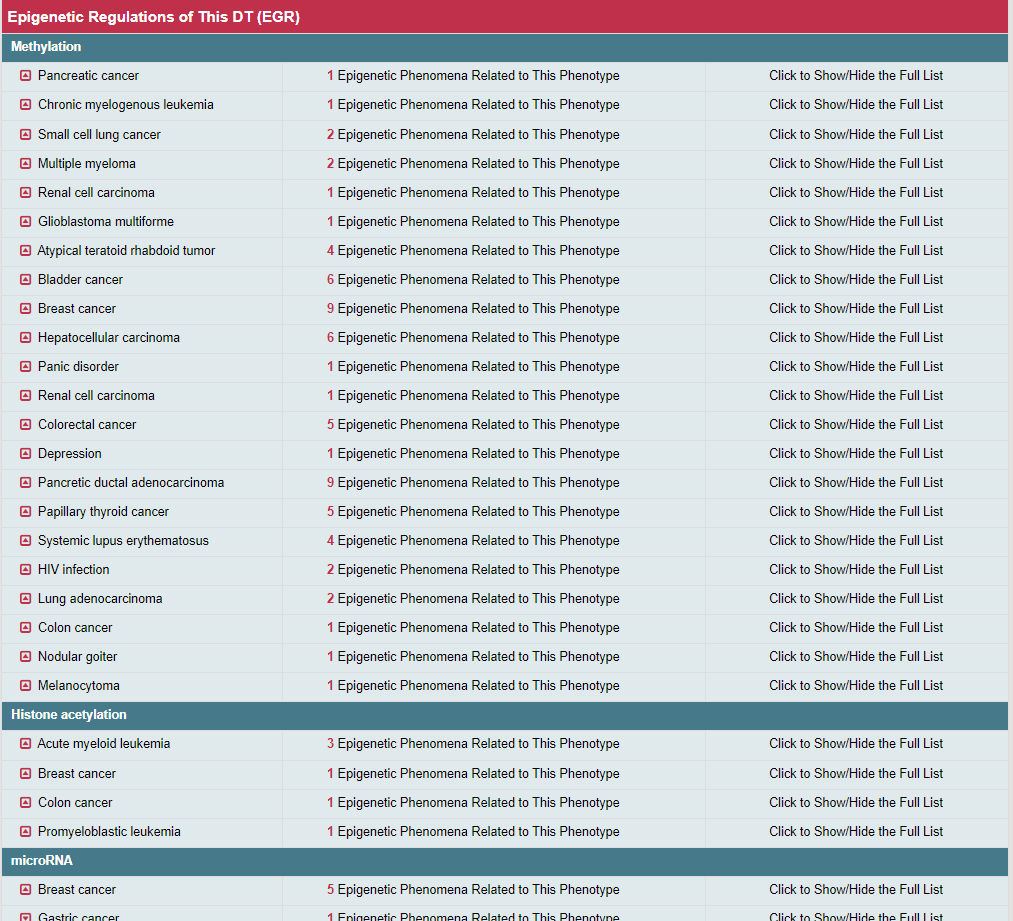Viewport: 1013px width, 921px height.
Task: Click the red expand icon beside Pancreatic cancer
Action: pos(25,76)
